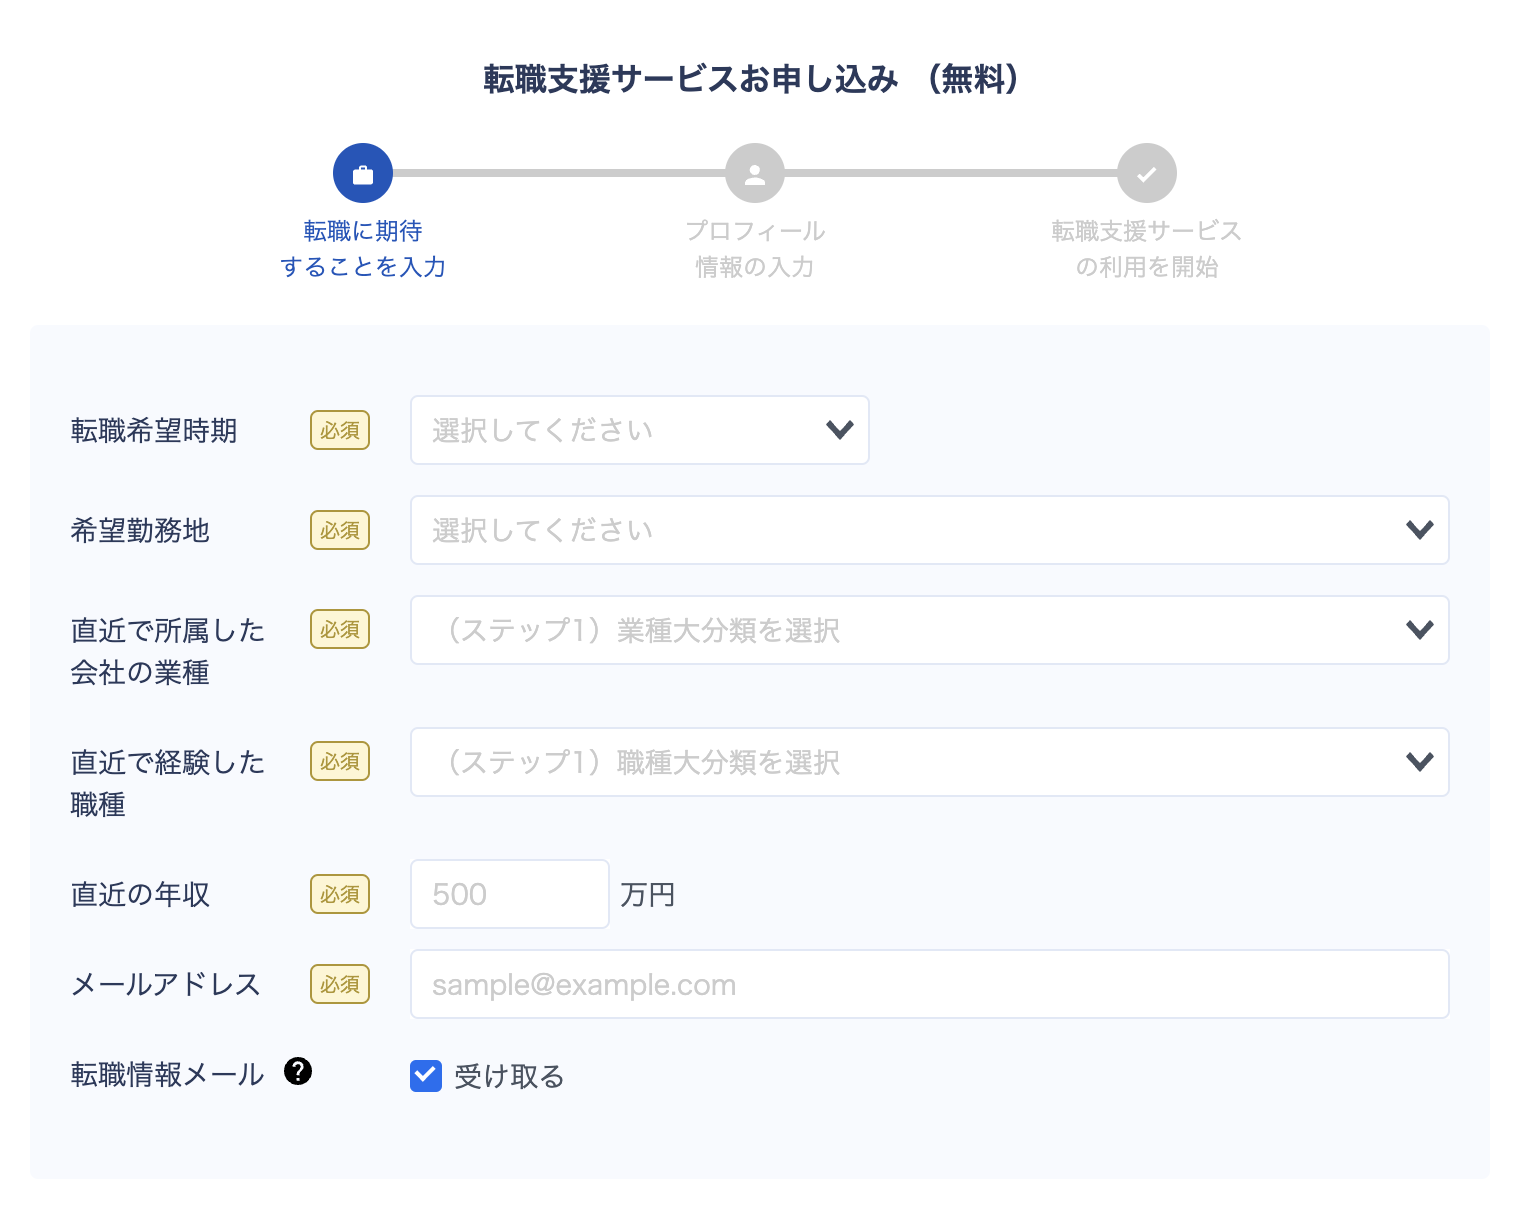
Task: Click the 直近で所属した会社の業種 field label
Action: click(x=167, y=651)
